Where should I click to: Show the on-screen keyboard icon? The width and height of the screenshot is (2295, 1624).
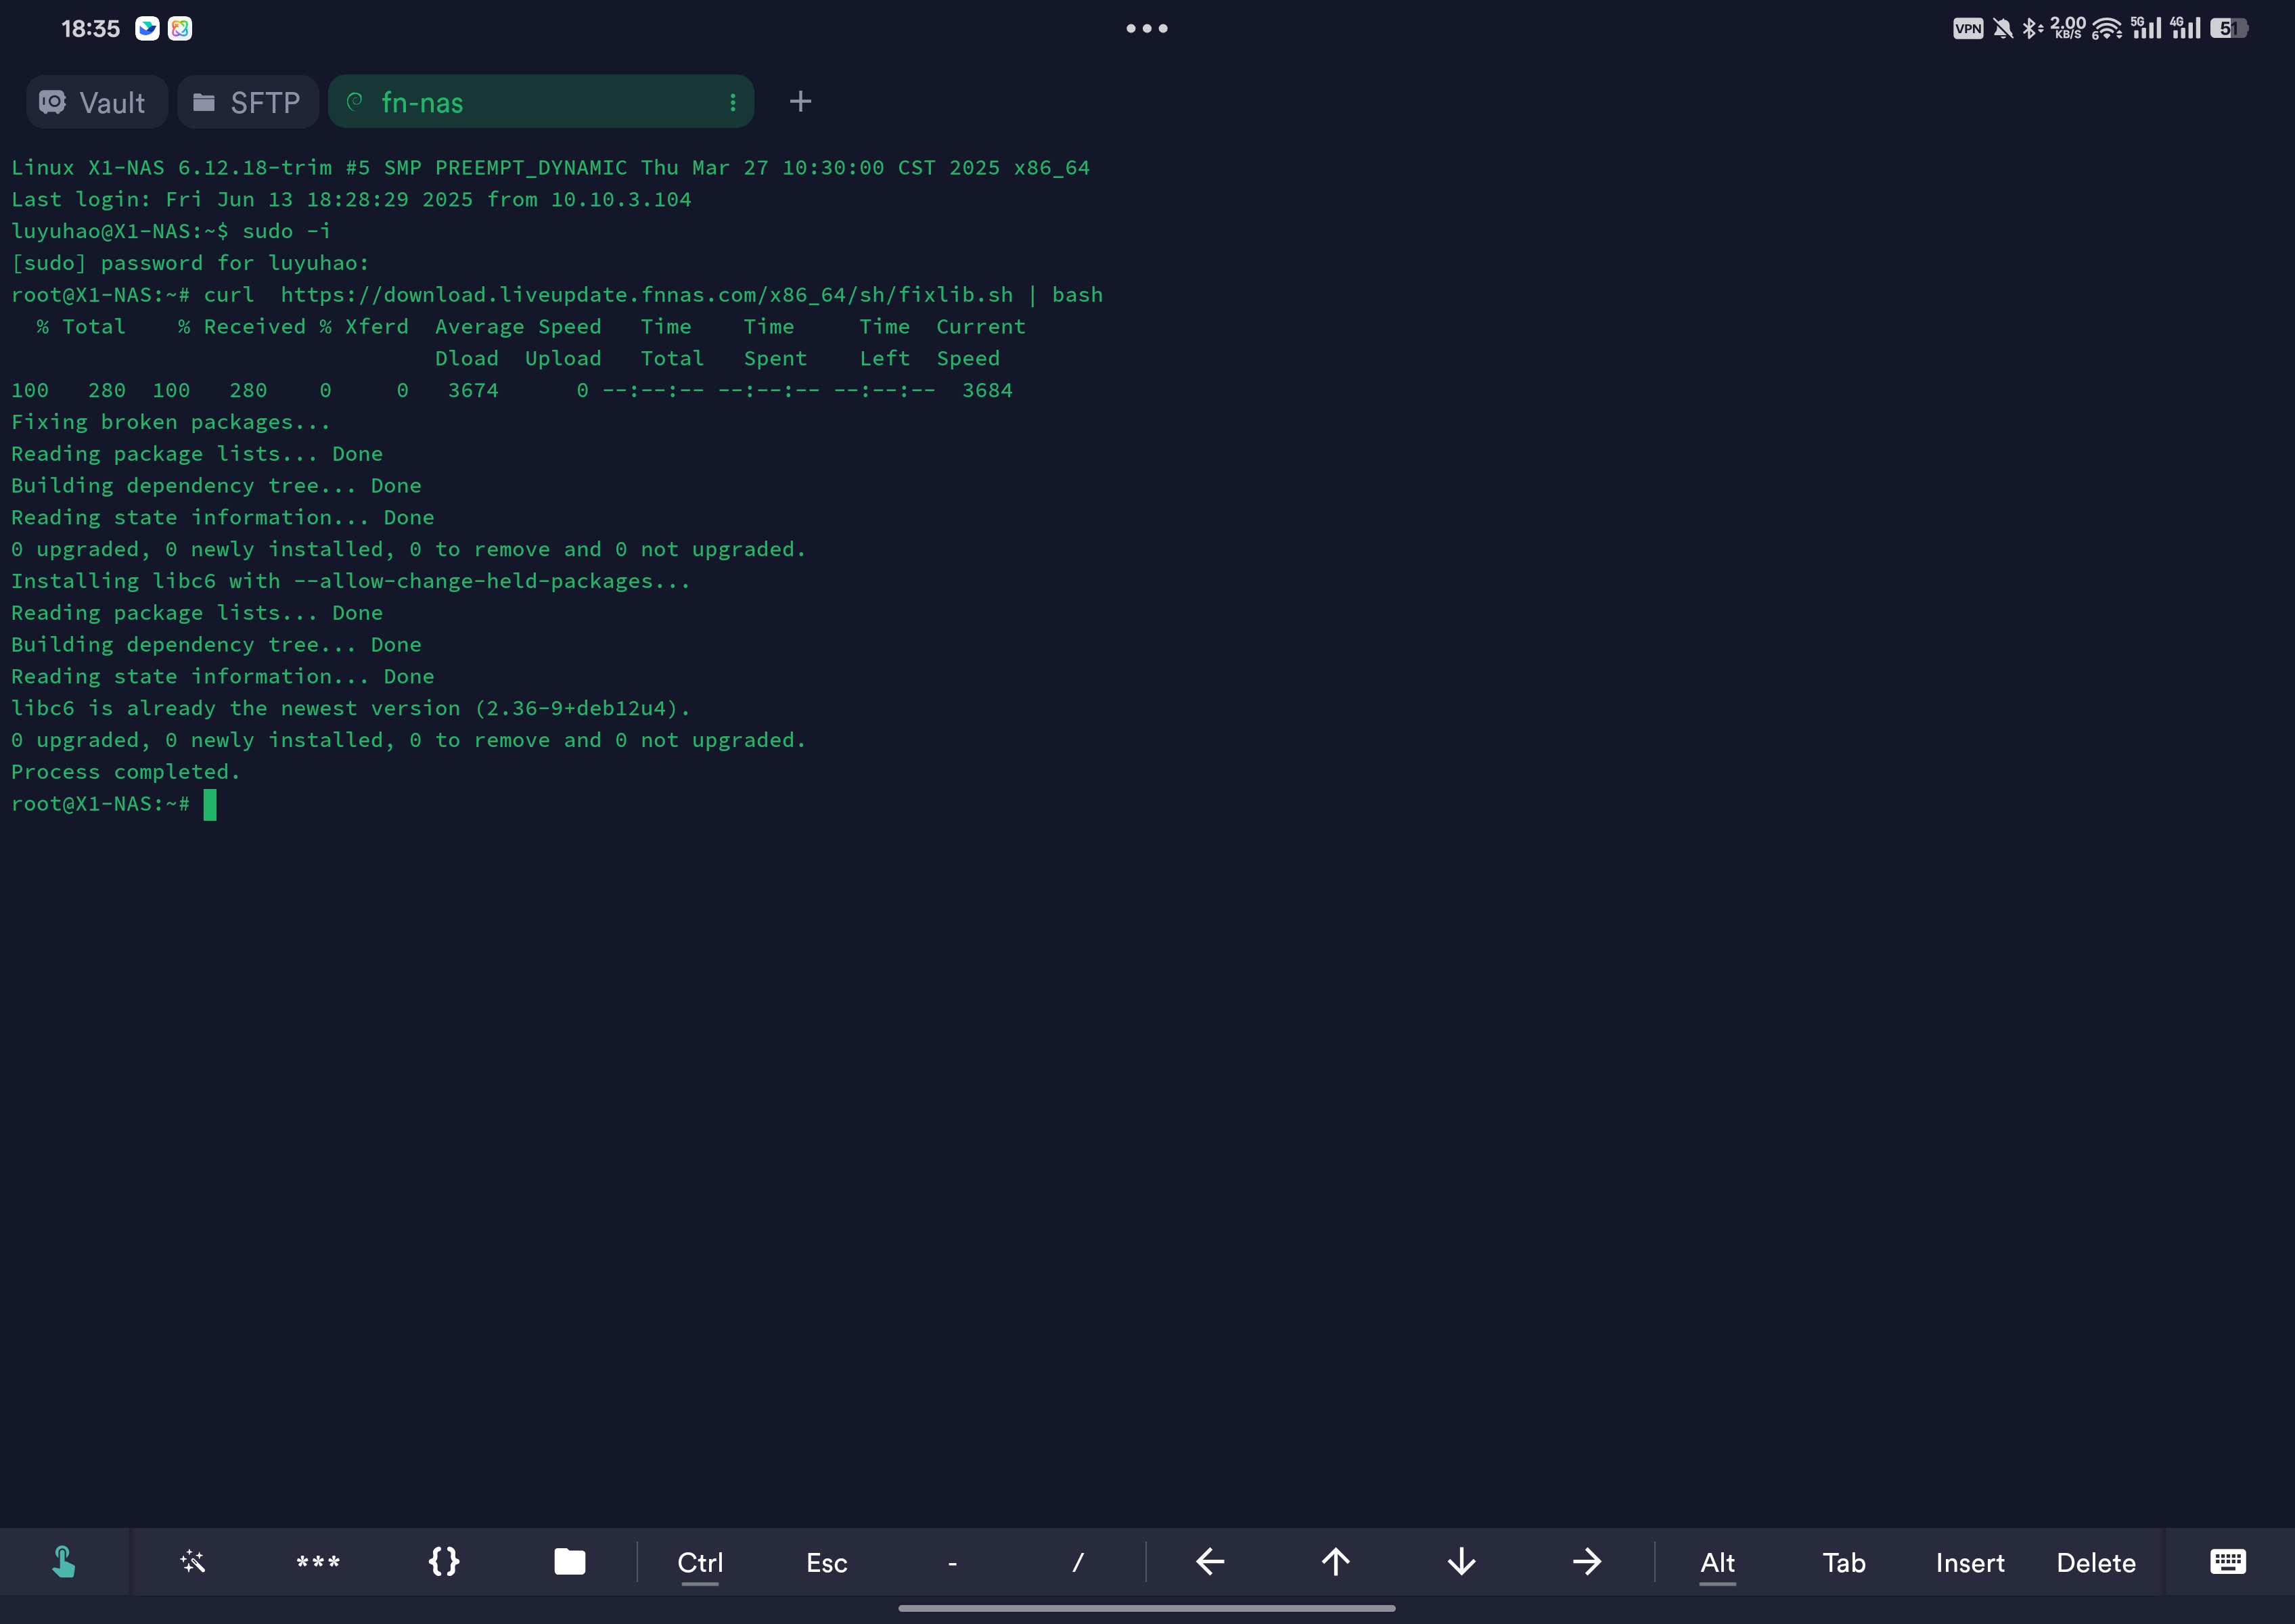point(2228,1562)
